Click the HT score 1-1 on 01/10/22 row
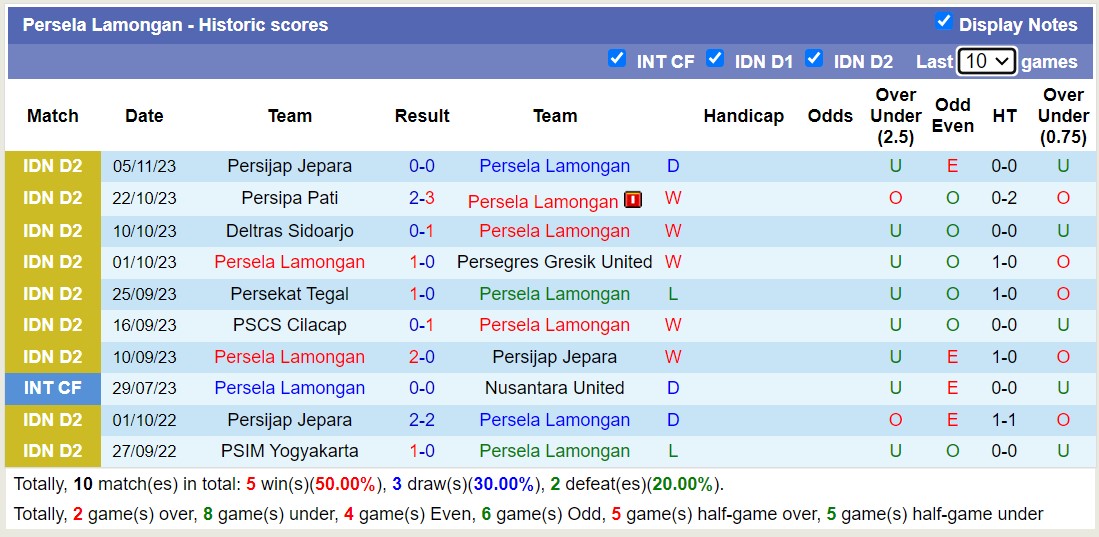Screen dimensions: 1099x537 coord(1004,420)
